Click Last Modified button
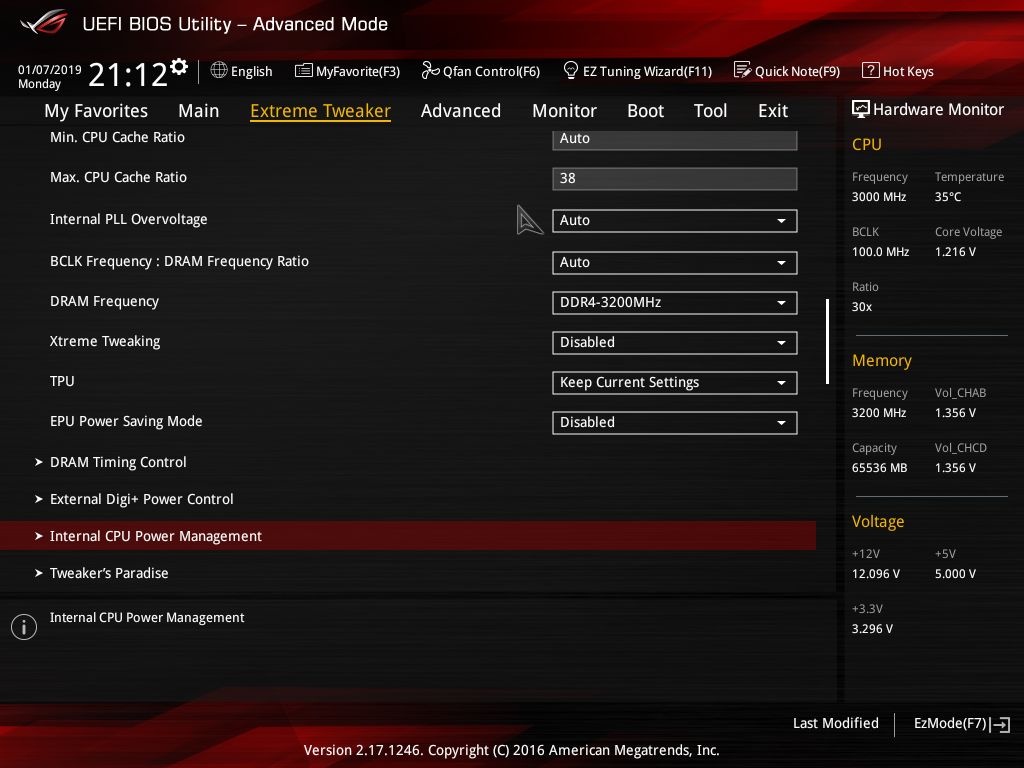This screenshot has width=1024, height=768. pyautogui.click(x=835, y=724)
